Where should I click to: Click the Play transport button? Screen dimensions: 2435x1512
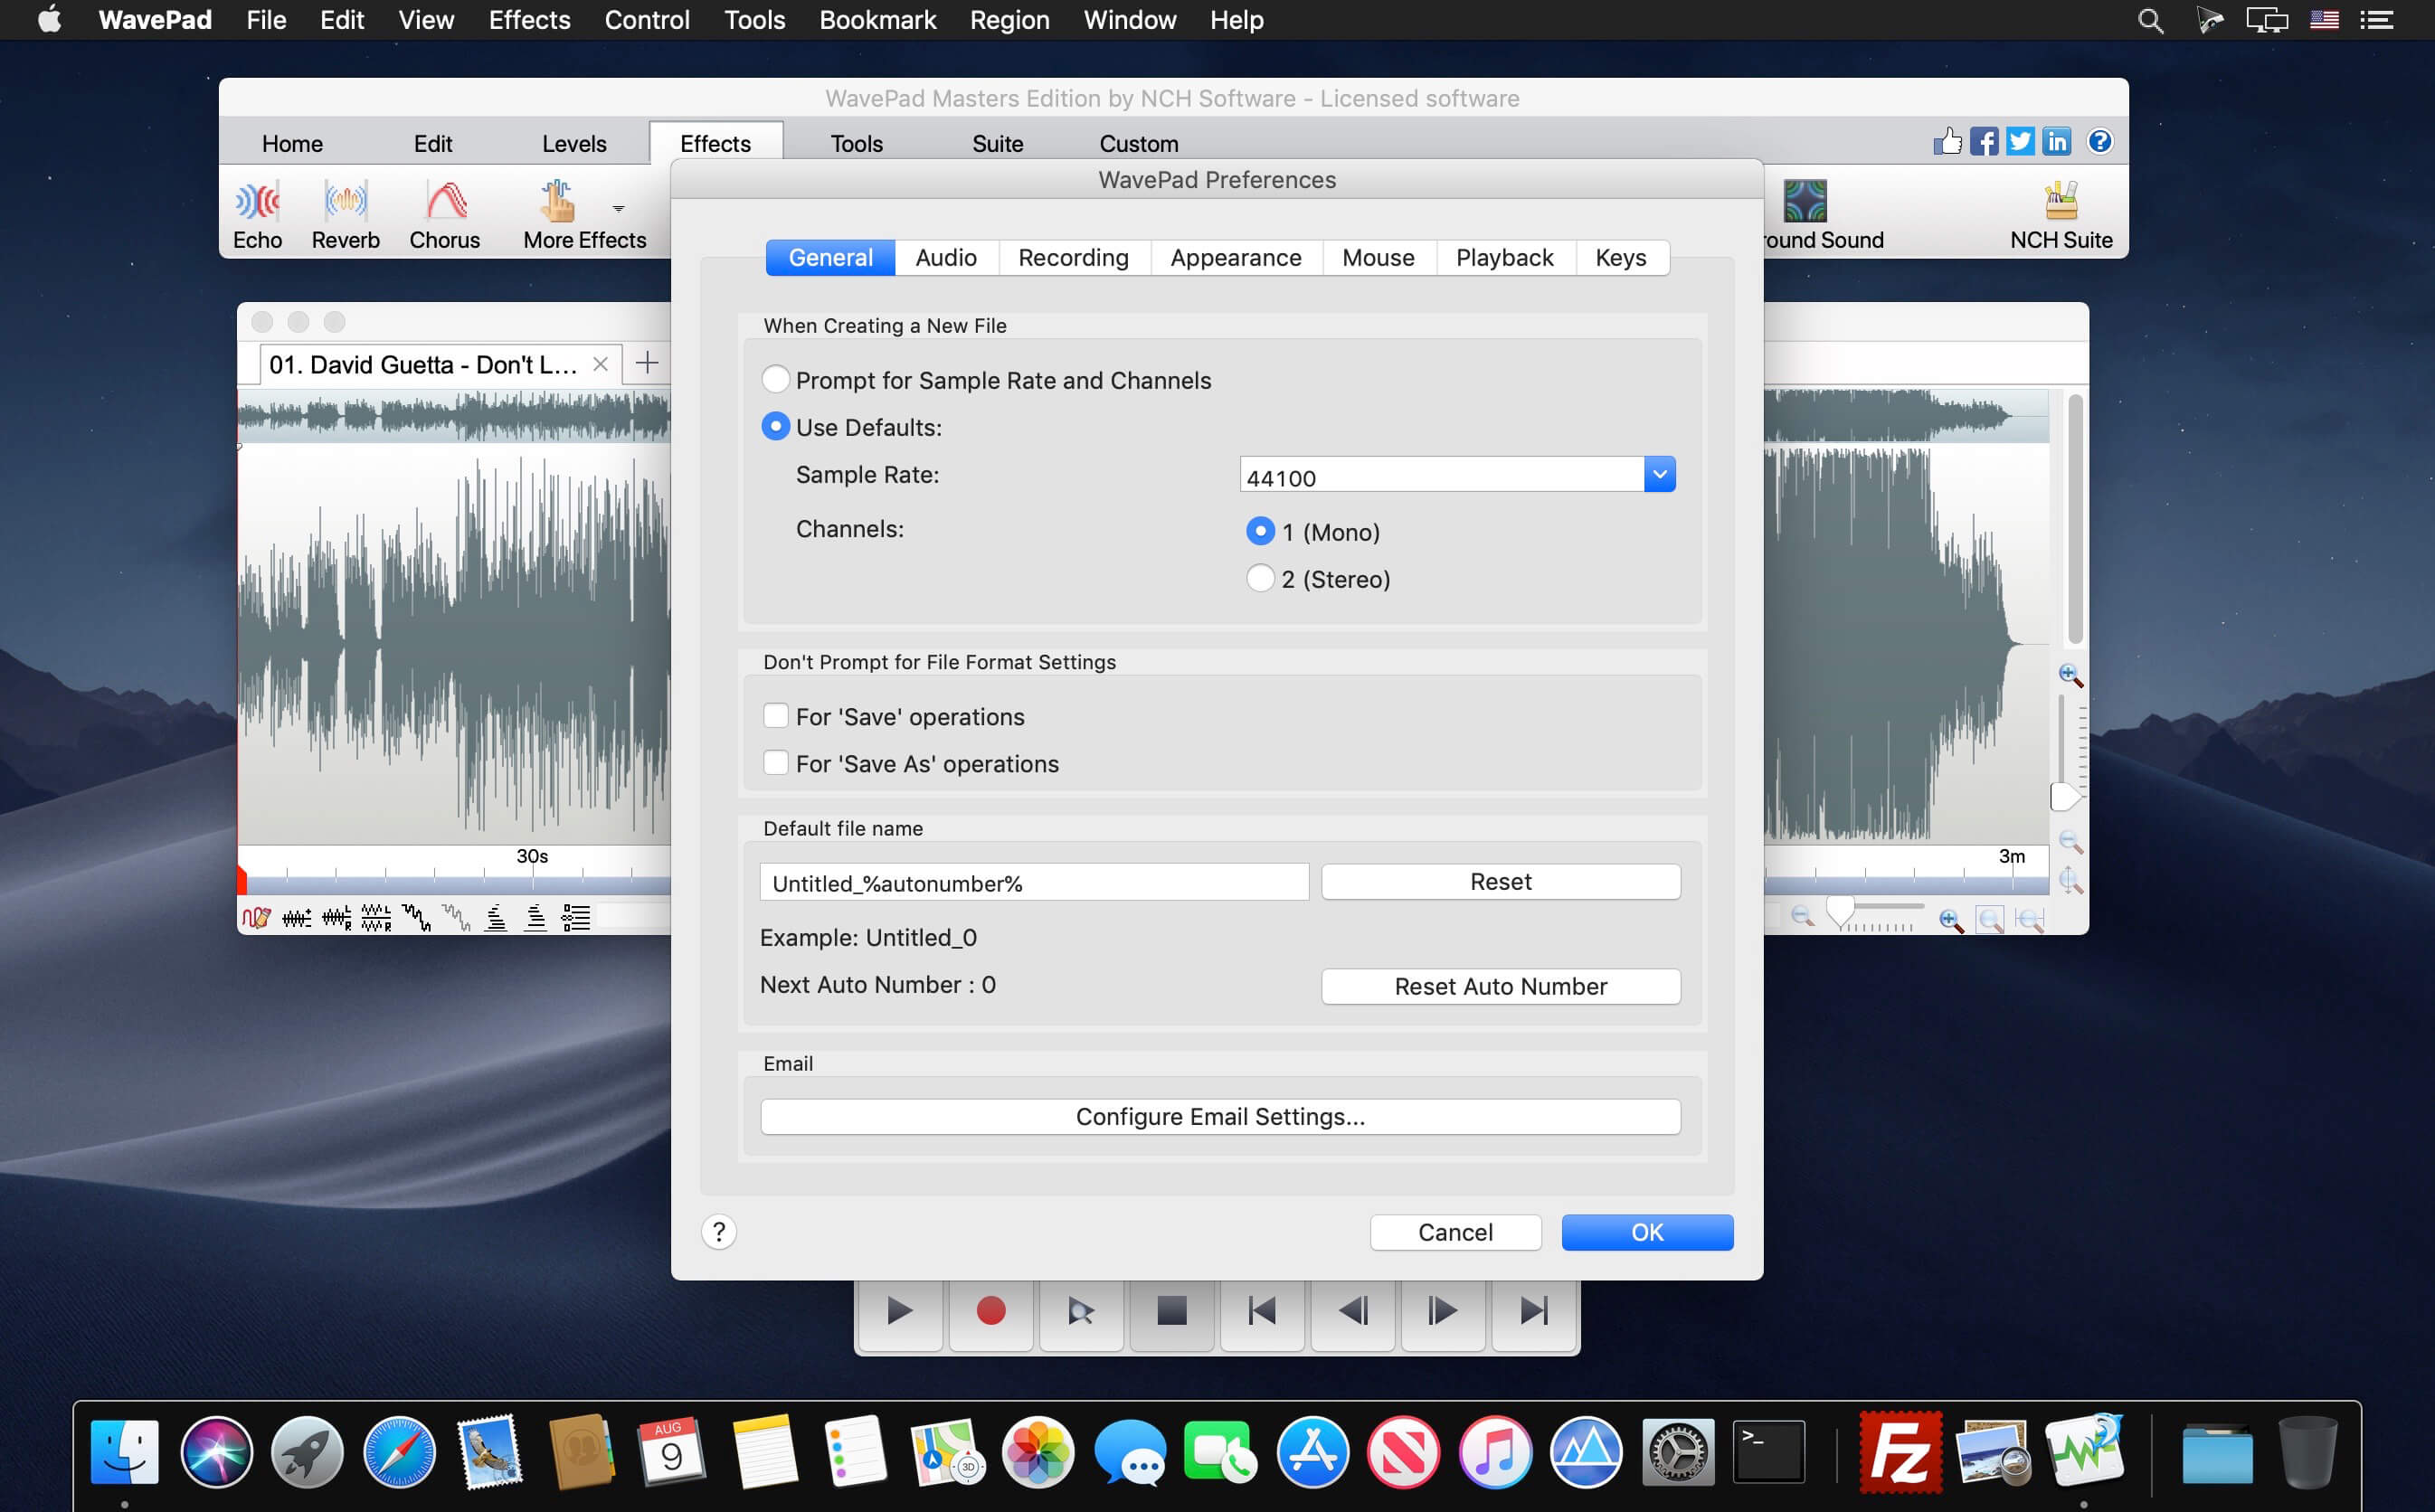point(899,1310)
